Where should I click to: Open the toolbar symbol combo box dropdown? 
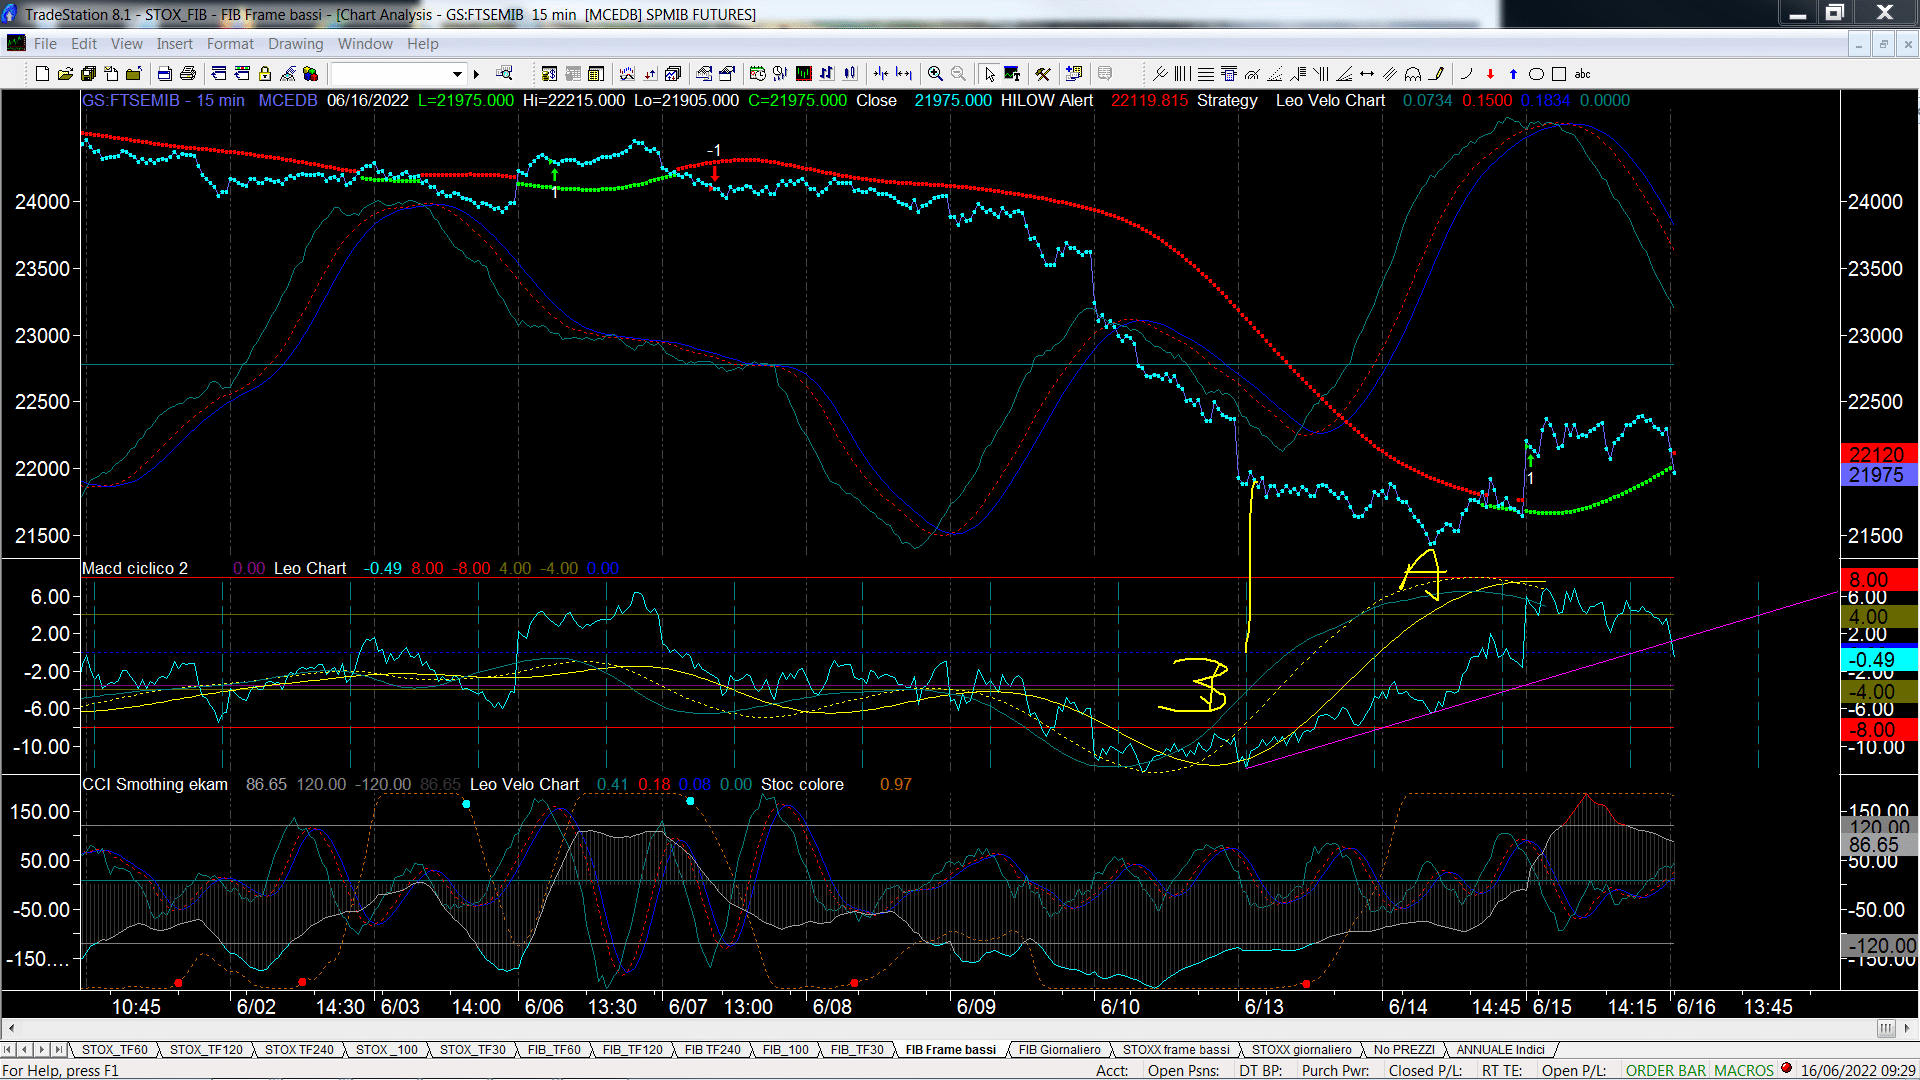[457, 74]
